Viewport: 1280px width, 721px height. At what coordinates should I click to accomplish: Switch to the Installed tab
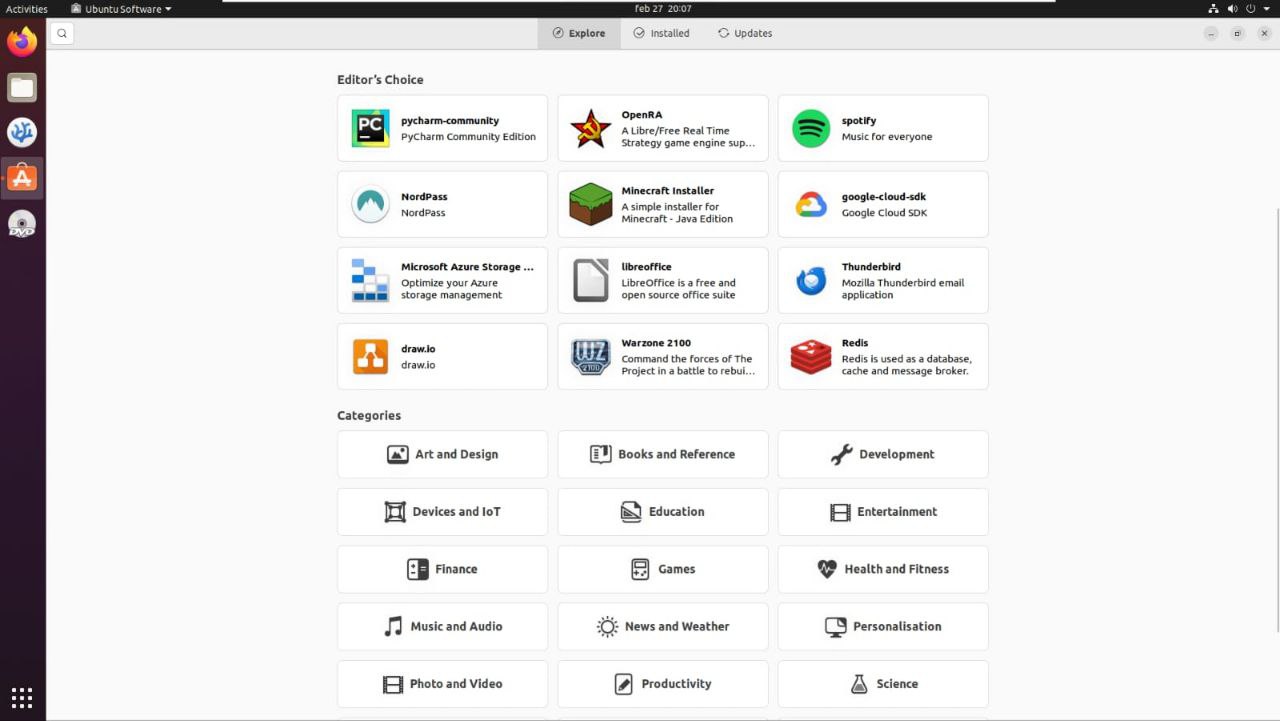(661, 33)
